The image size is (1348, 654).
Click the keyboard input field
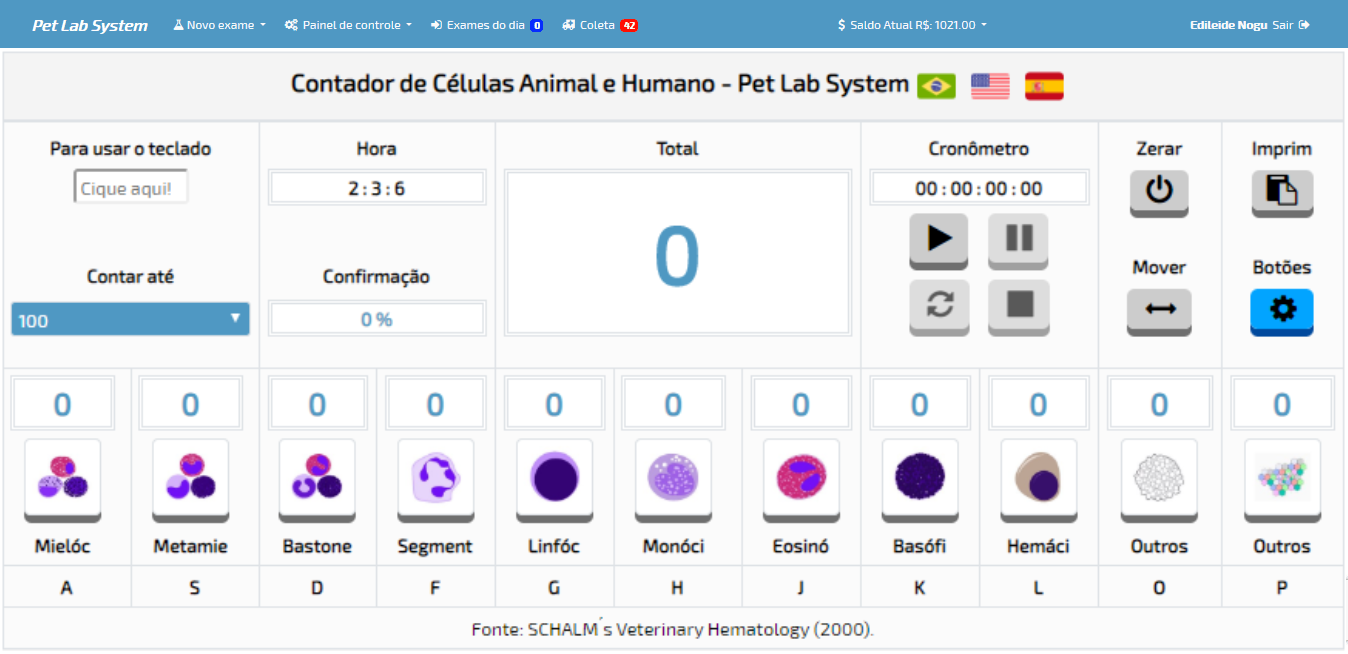tap(131, 188)
